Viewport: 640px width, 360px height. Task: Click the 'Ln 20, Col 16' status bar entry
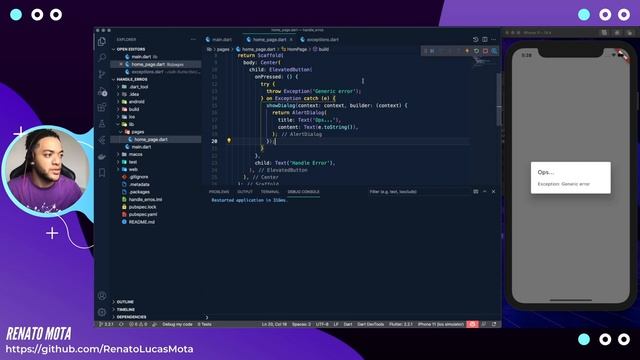(274, 324)
